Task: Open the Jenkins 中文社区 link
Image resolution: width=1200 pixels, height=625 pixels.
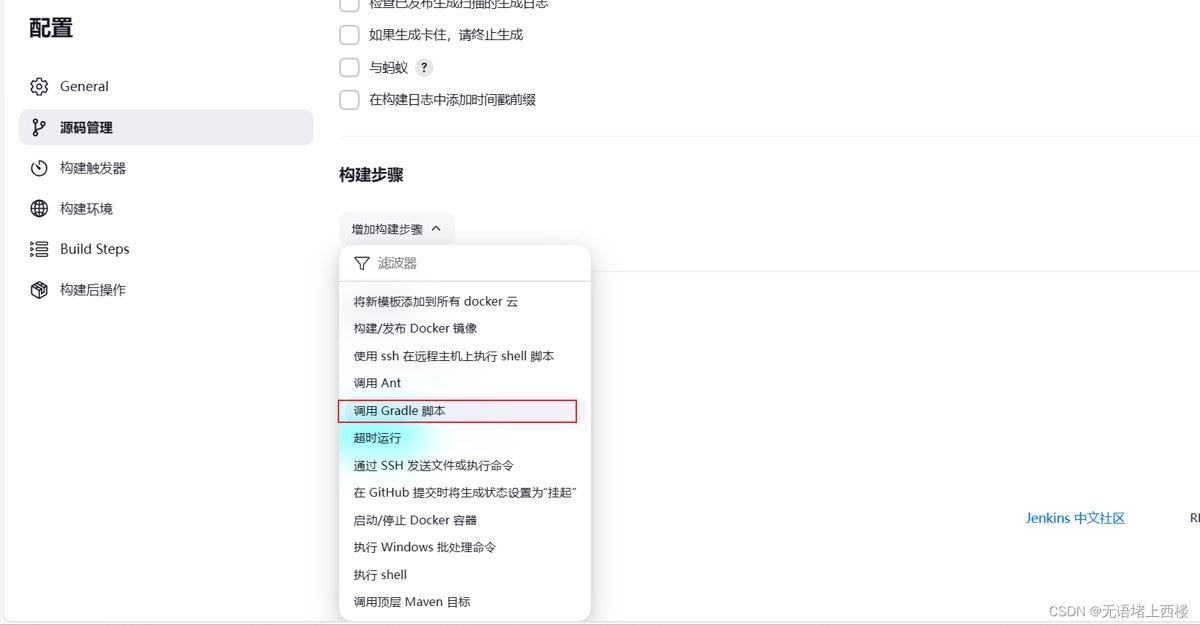Action: tap(1075, 518)
